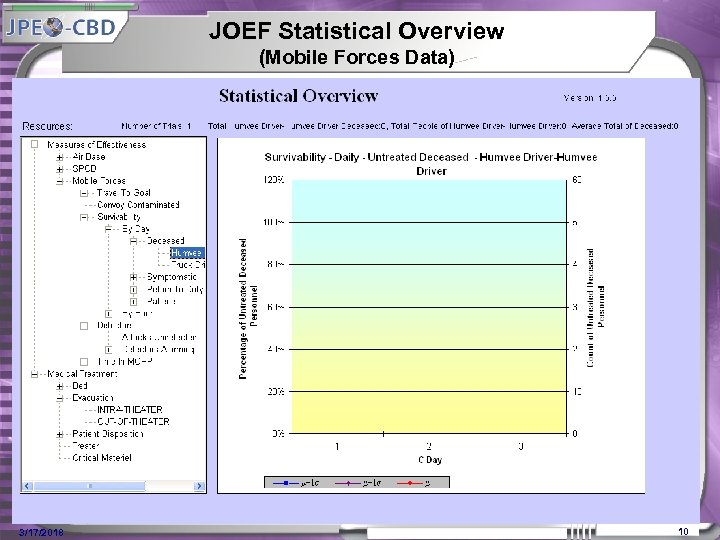The width and height of the screenshot is (720, 540).
Task: Select the Survivability label
Action: [x=119, y=217]
